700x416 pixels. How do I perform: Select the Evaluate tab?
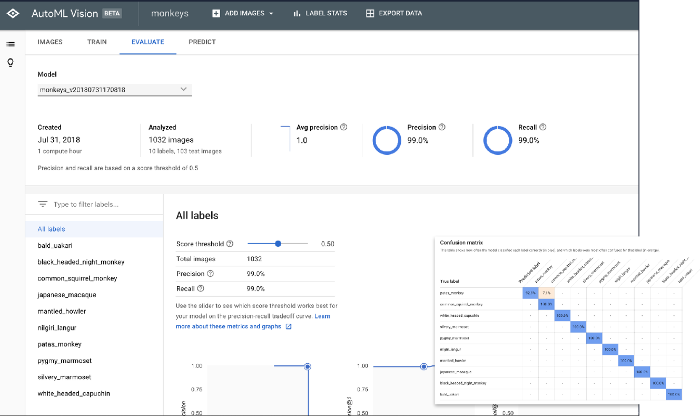click(x=148, y=42)
